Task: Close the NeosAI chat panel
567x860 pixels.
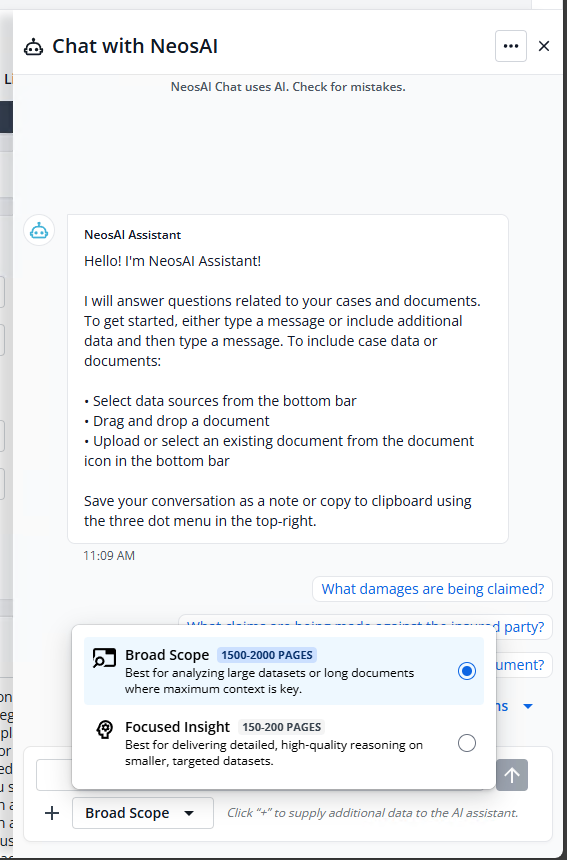Action: [x=543, y=46]
